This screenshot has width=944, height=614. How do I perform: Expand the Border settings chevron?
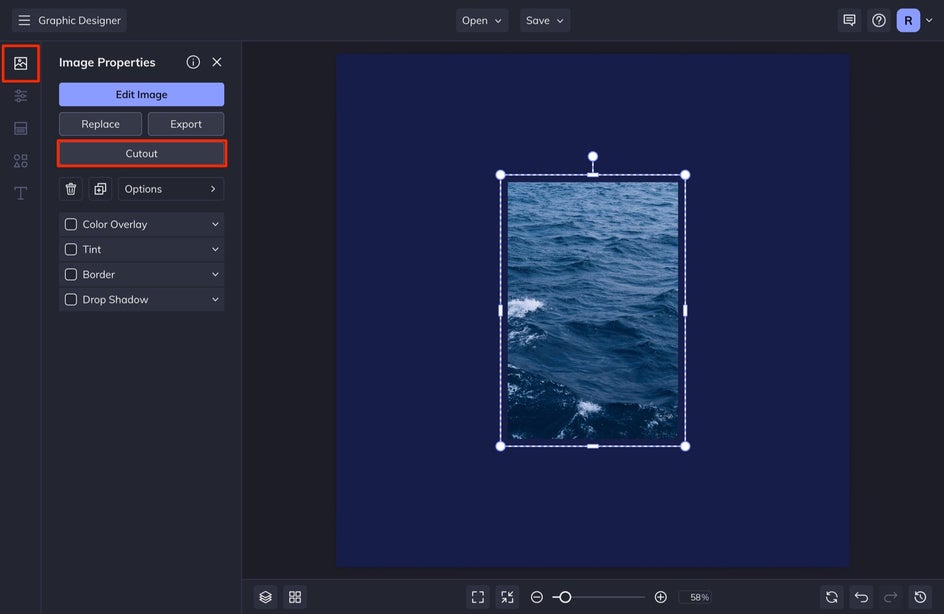click(x=215, y=275)
